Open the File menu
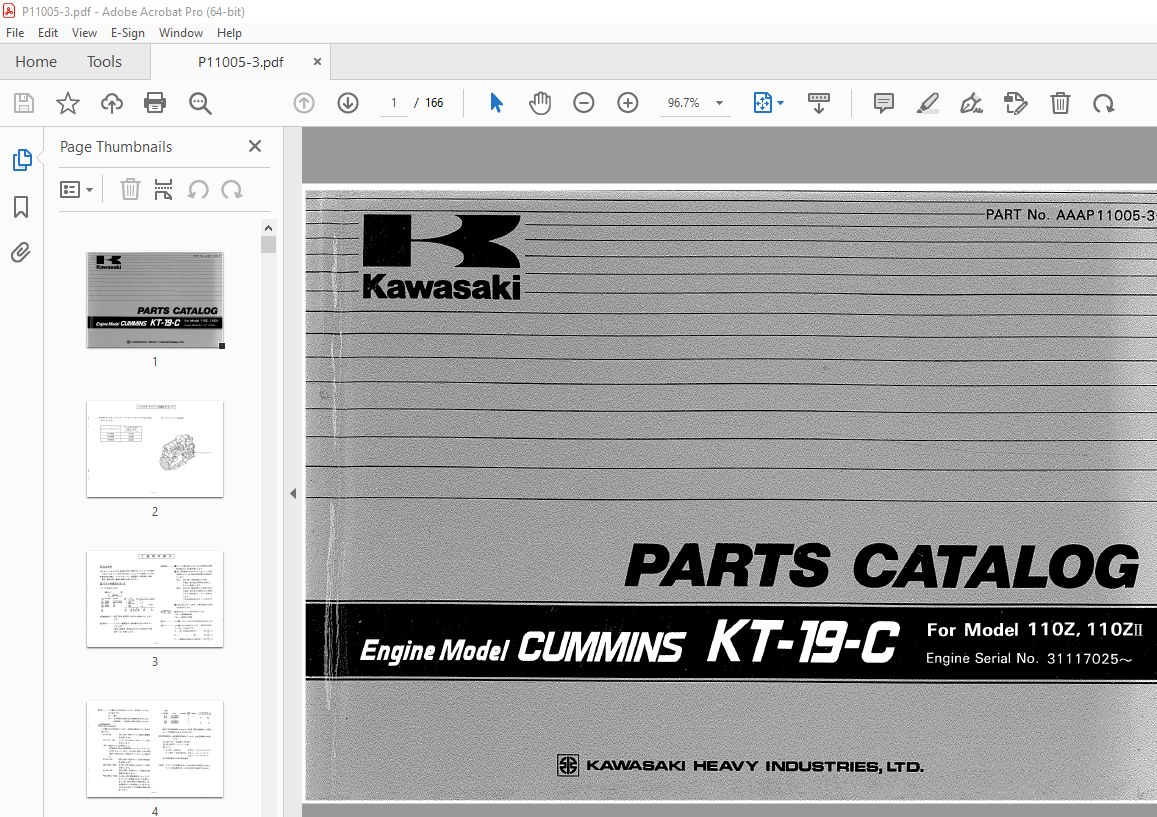 [15, 32]
